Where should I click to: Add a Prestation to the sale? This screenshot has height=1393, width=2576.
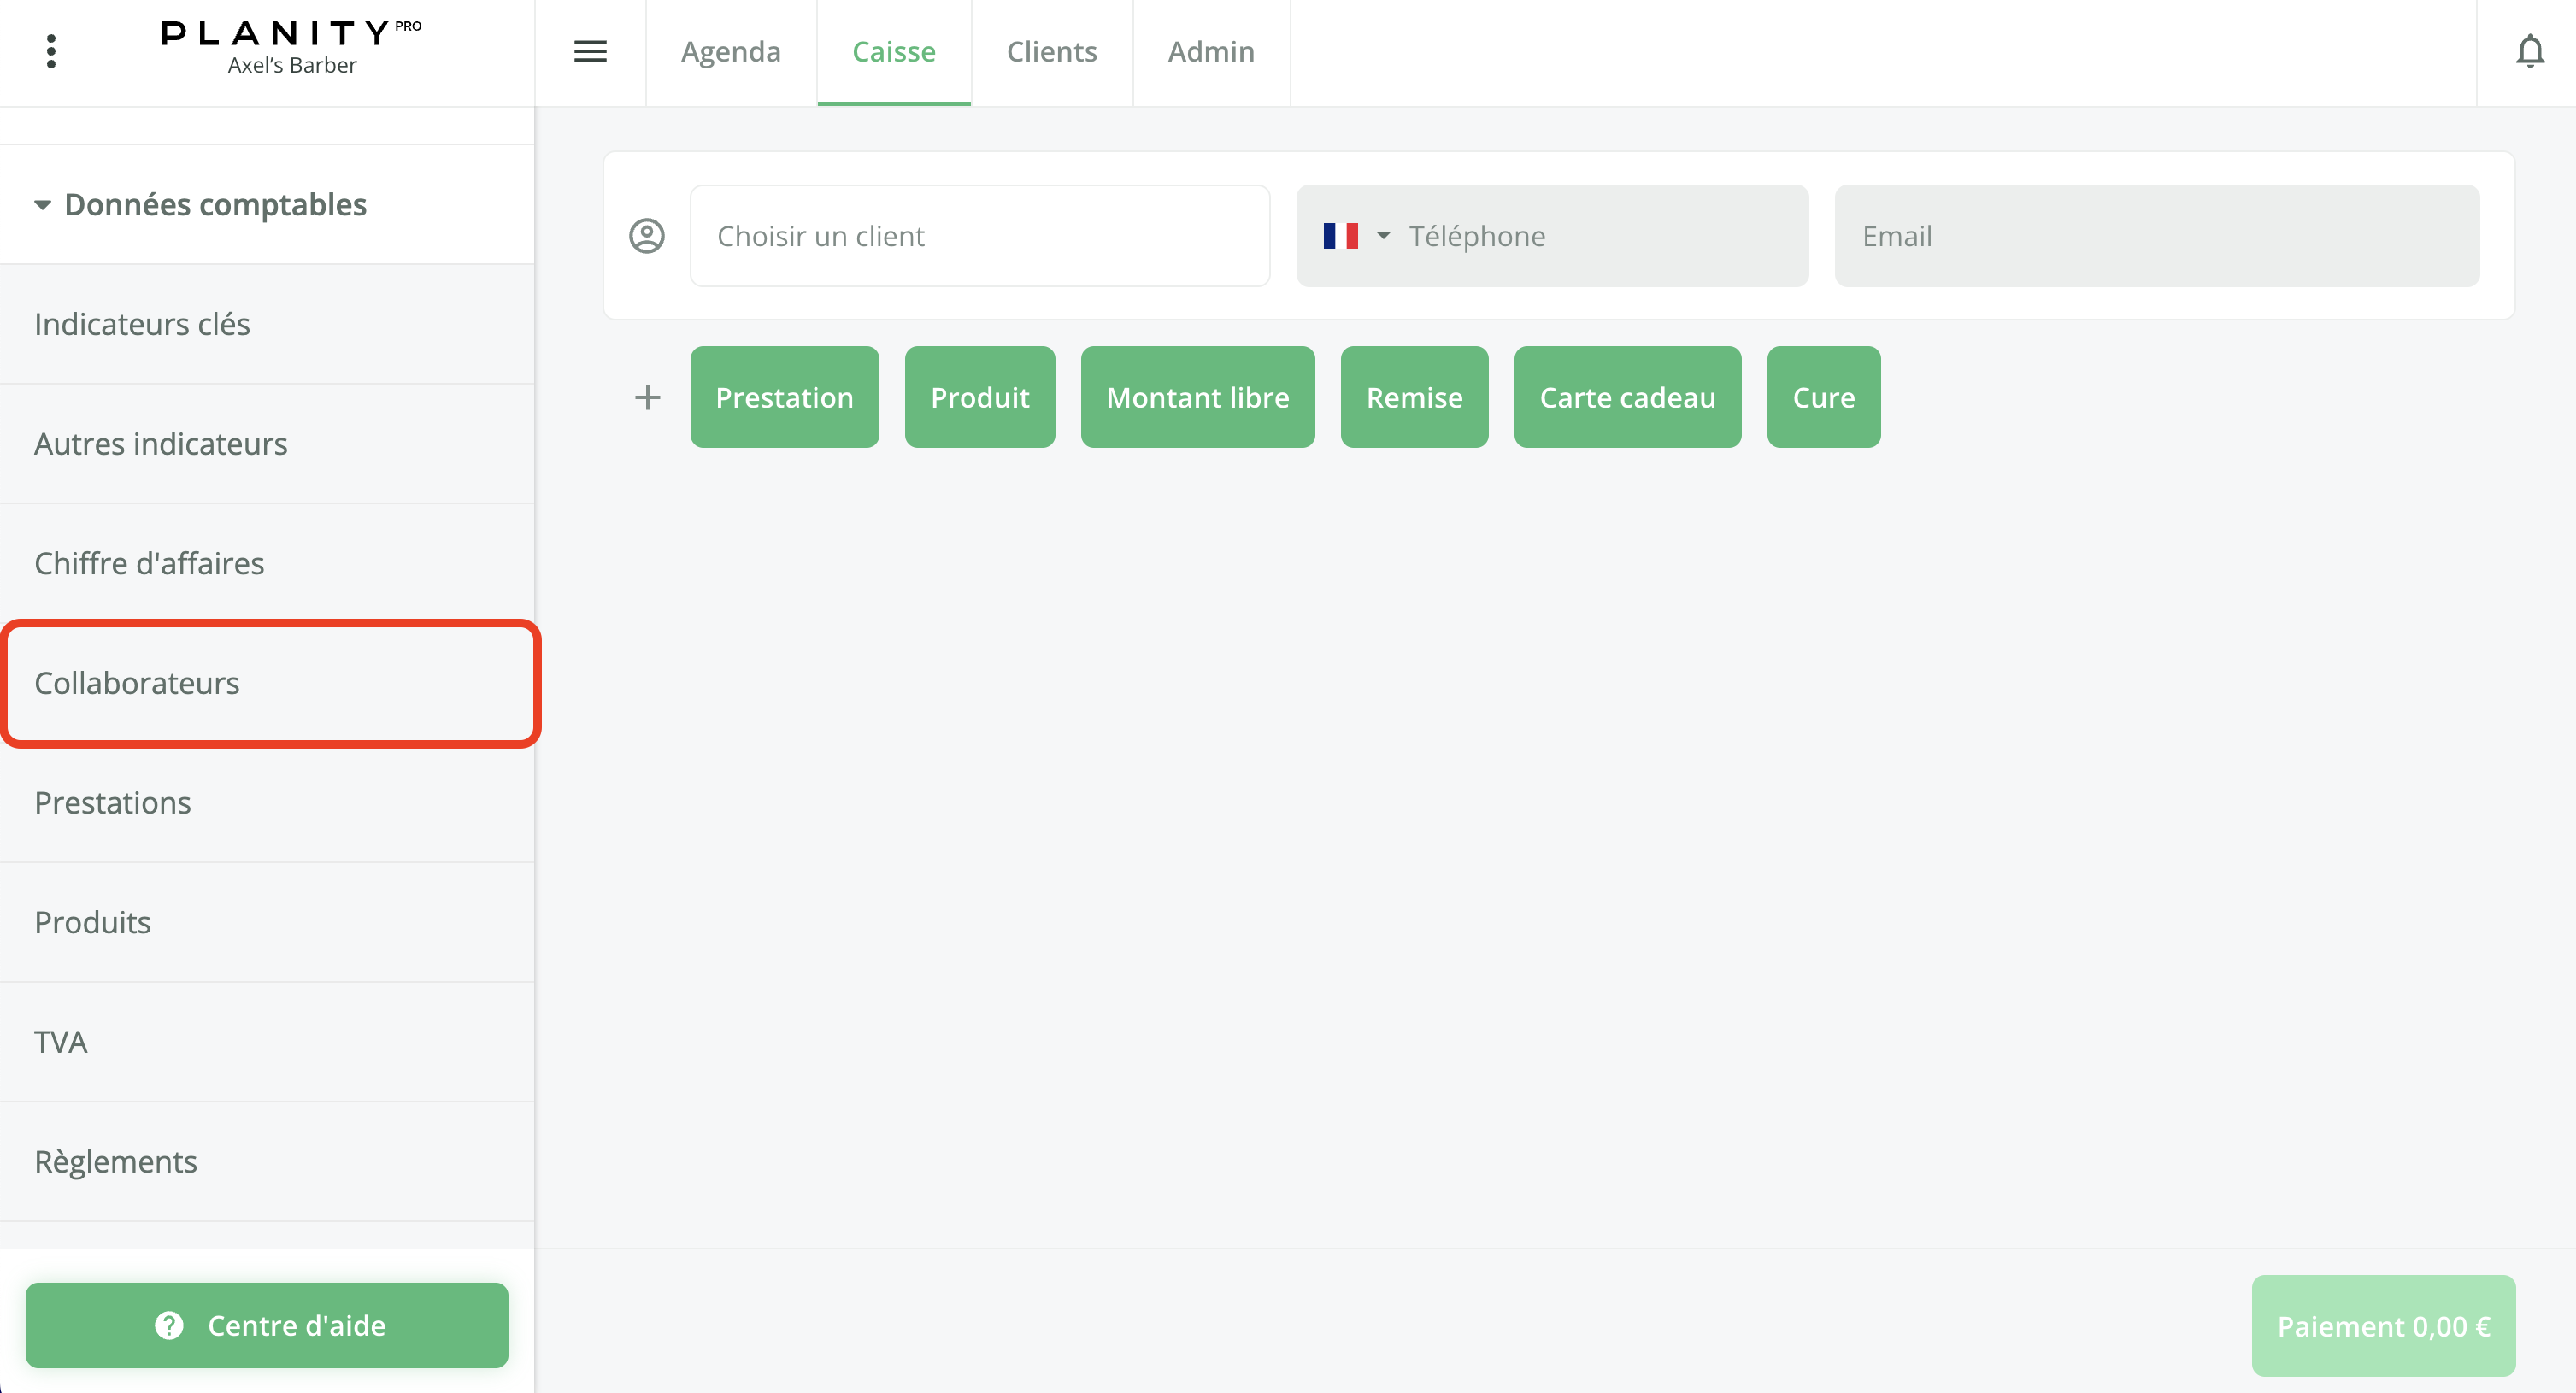[784, 397]
